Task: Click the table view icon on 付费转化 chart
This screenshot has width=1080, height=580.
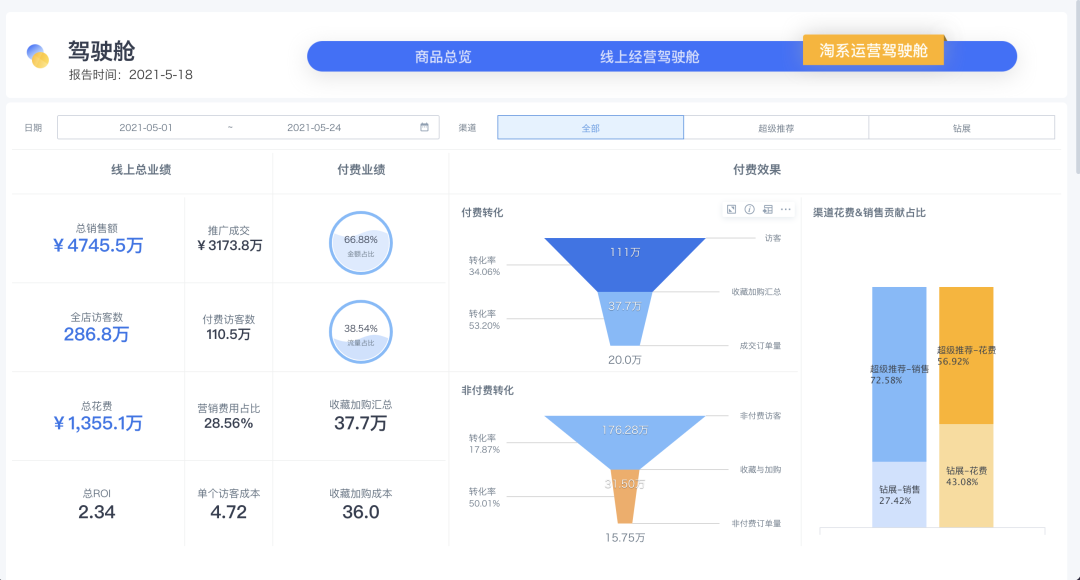Action: coord(767,209)
